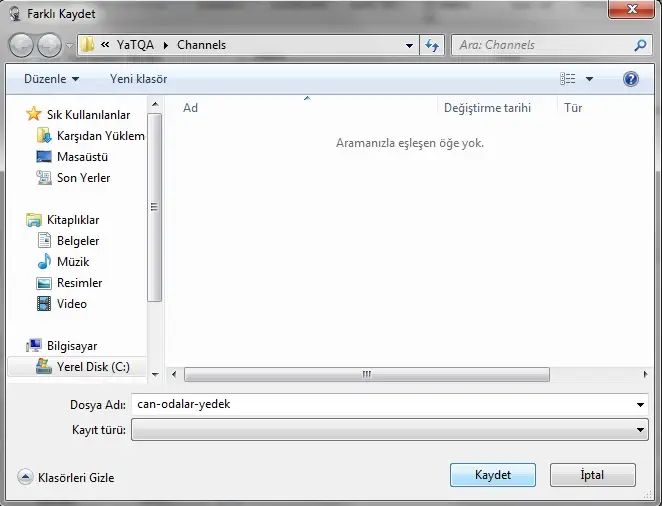Click the Forward navigation arrow
This screenshot has height=506, width=662.
pos(49,45)
